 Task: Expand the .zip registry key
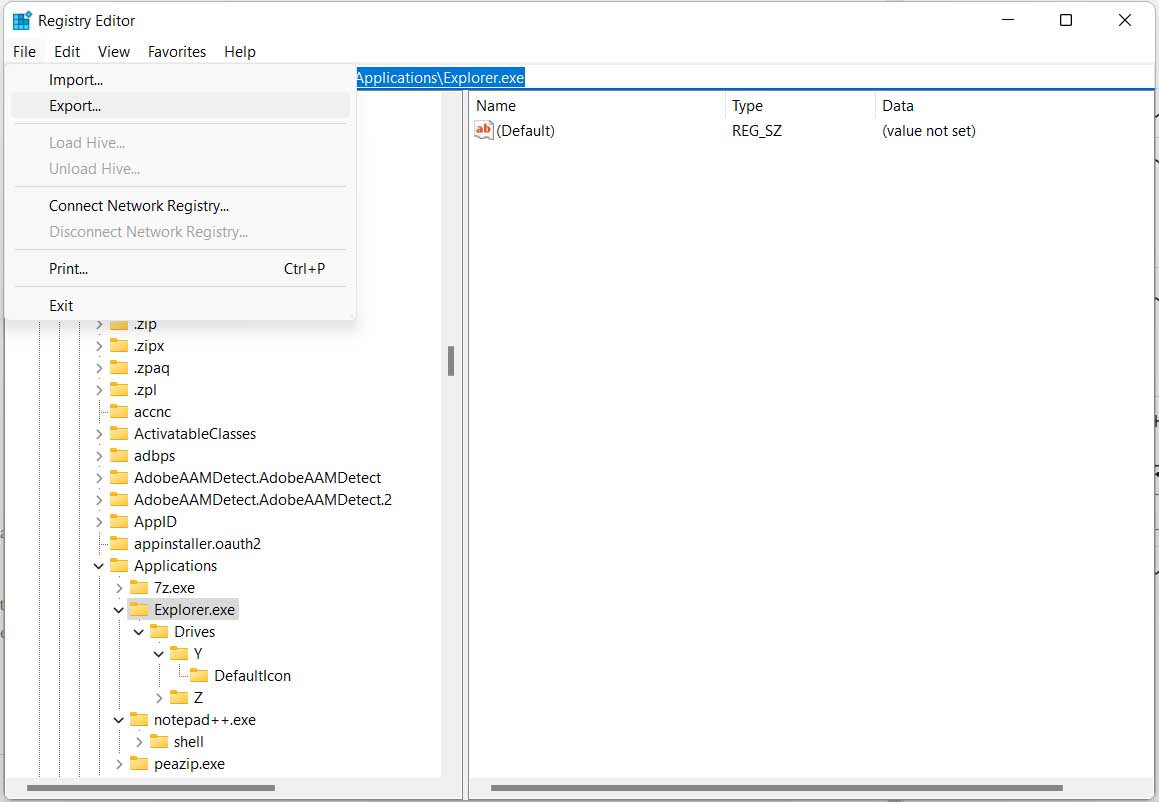[x=98, y=323]
